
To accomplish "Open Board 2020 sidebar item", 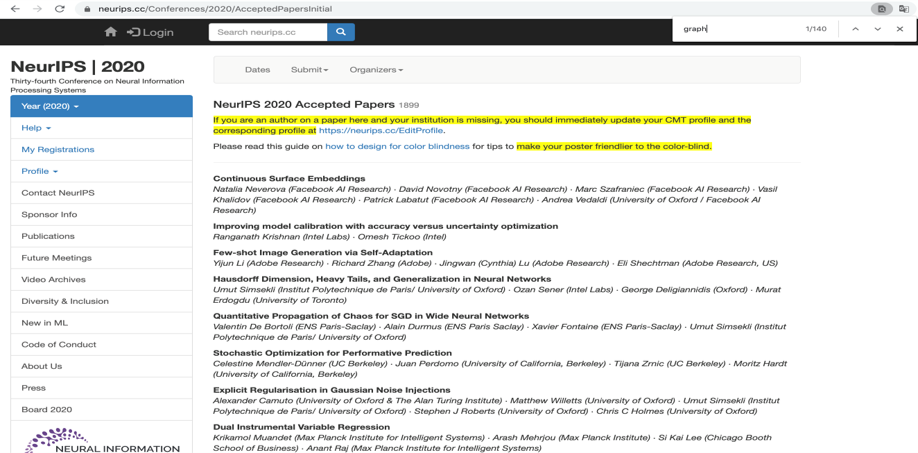I will click(x=101, y=409).
